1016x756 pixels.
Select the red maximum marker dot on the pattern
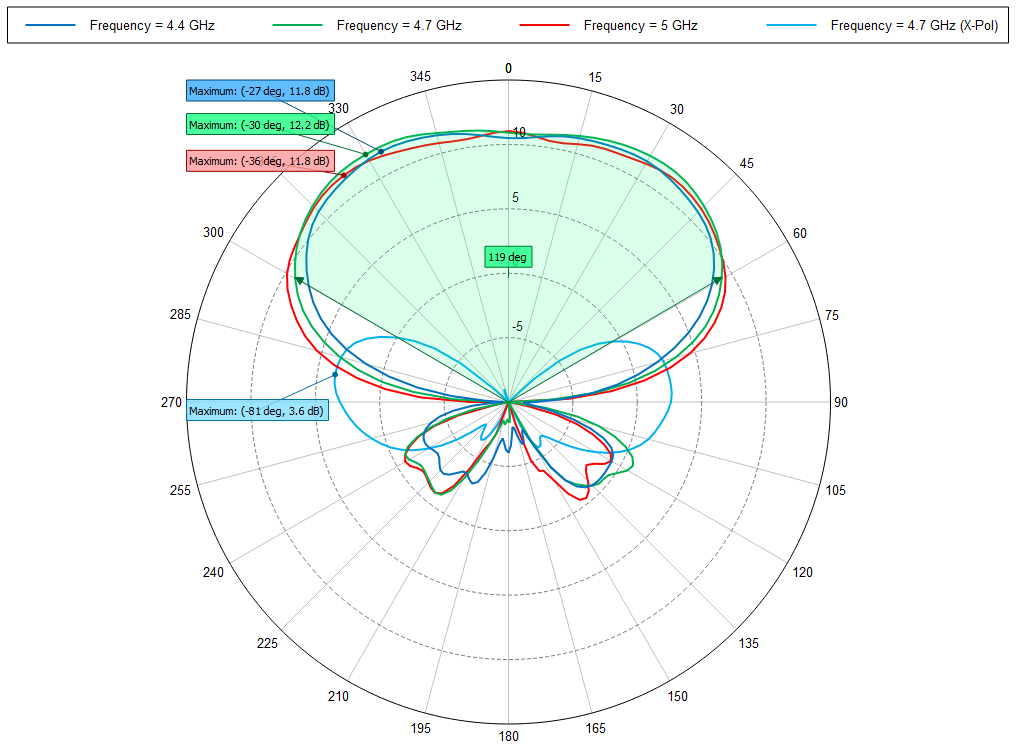pyautogui.click(x=344, y=175)
